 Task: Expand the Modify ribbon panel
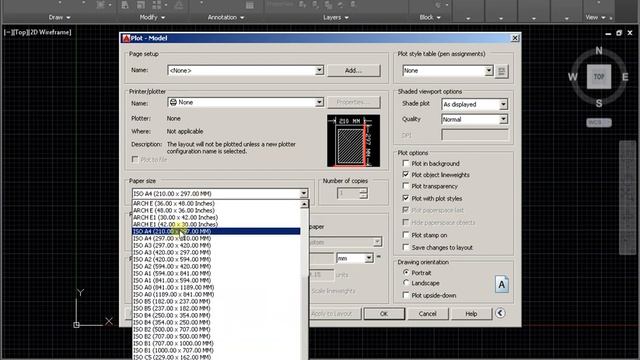tap(152, 18)
